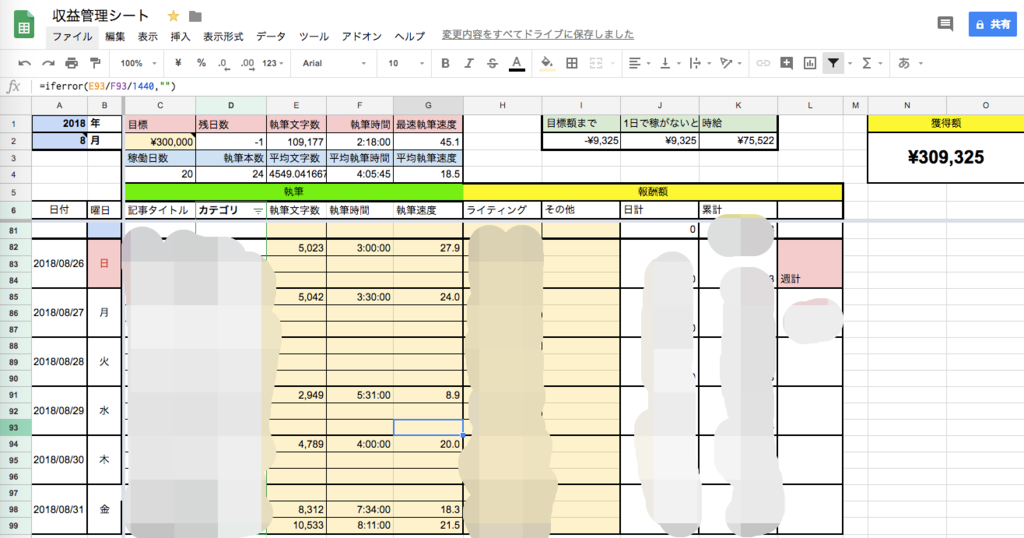Click the blue 共有 share button

click(992, 24)
